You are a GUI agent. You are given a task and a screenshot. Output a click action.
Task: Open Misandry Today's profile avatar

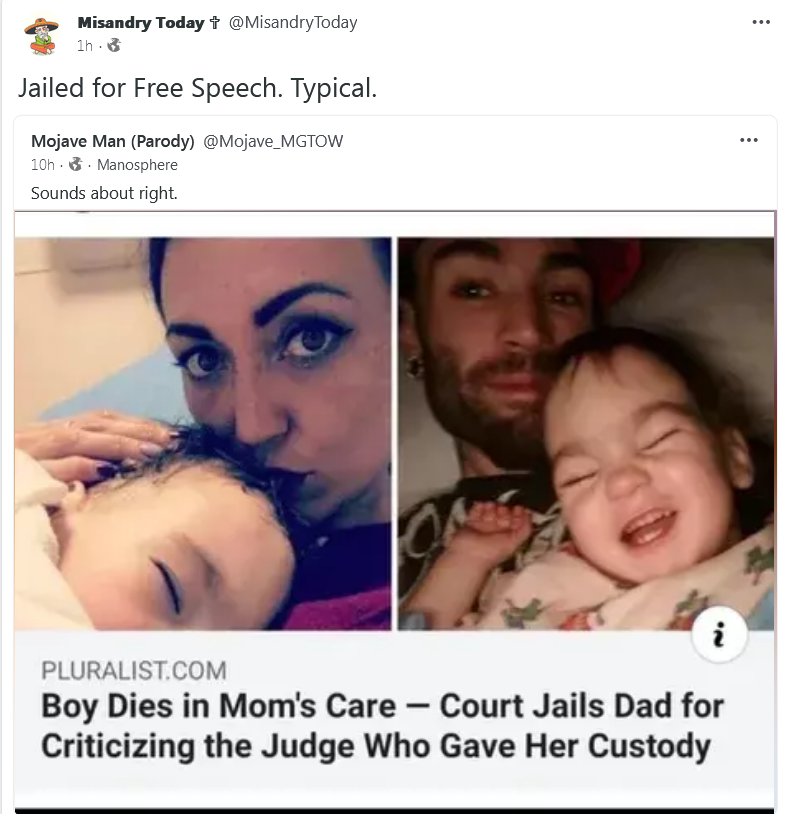pos(42,36)
